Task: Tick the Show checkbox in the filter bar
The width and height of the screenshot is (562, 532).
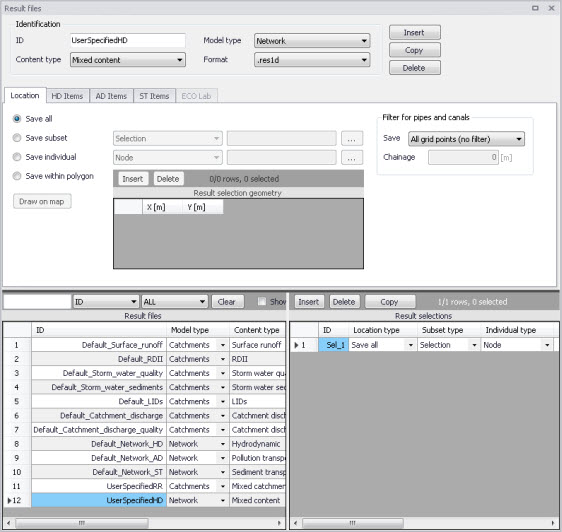Action: coord(262,301)
